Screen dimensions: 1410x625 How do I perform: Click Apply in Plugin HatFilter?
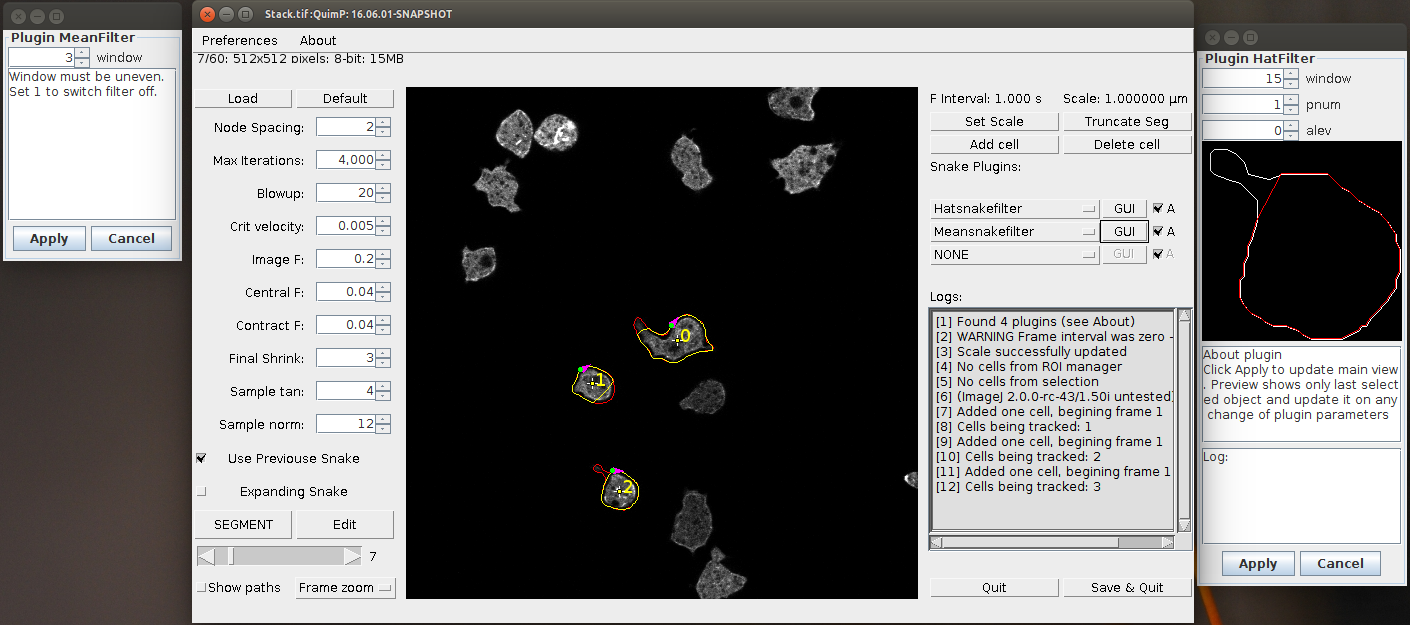1257,564
